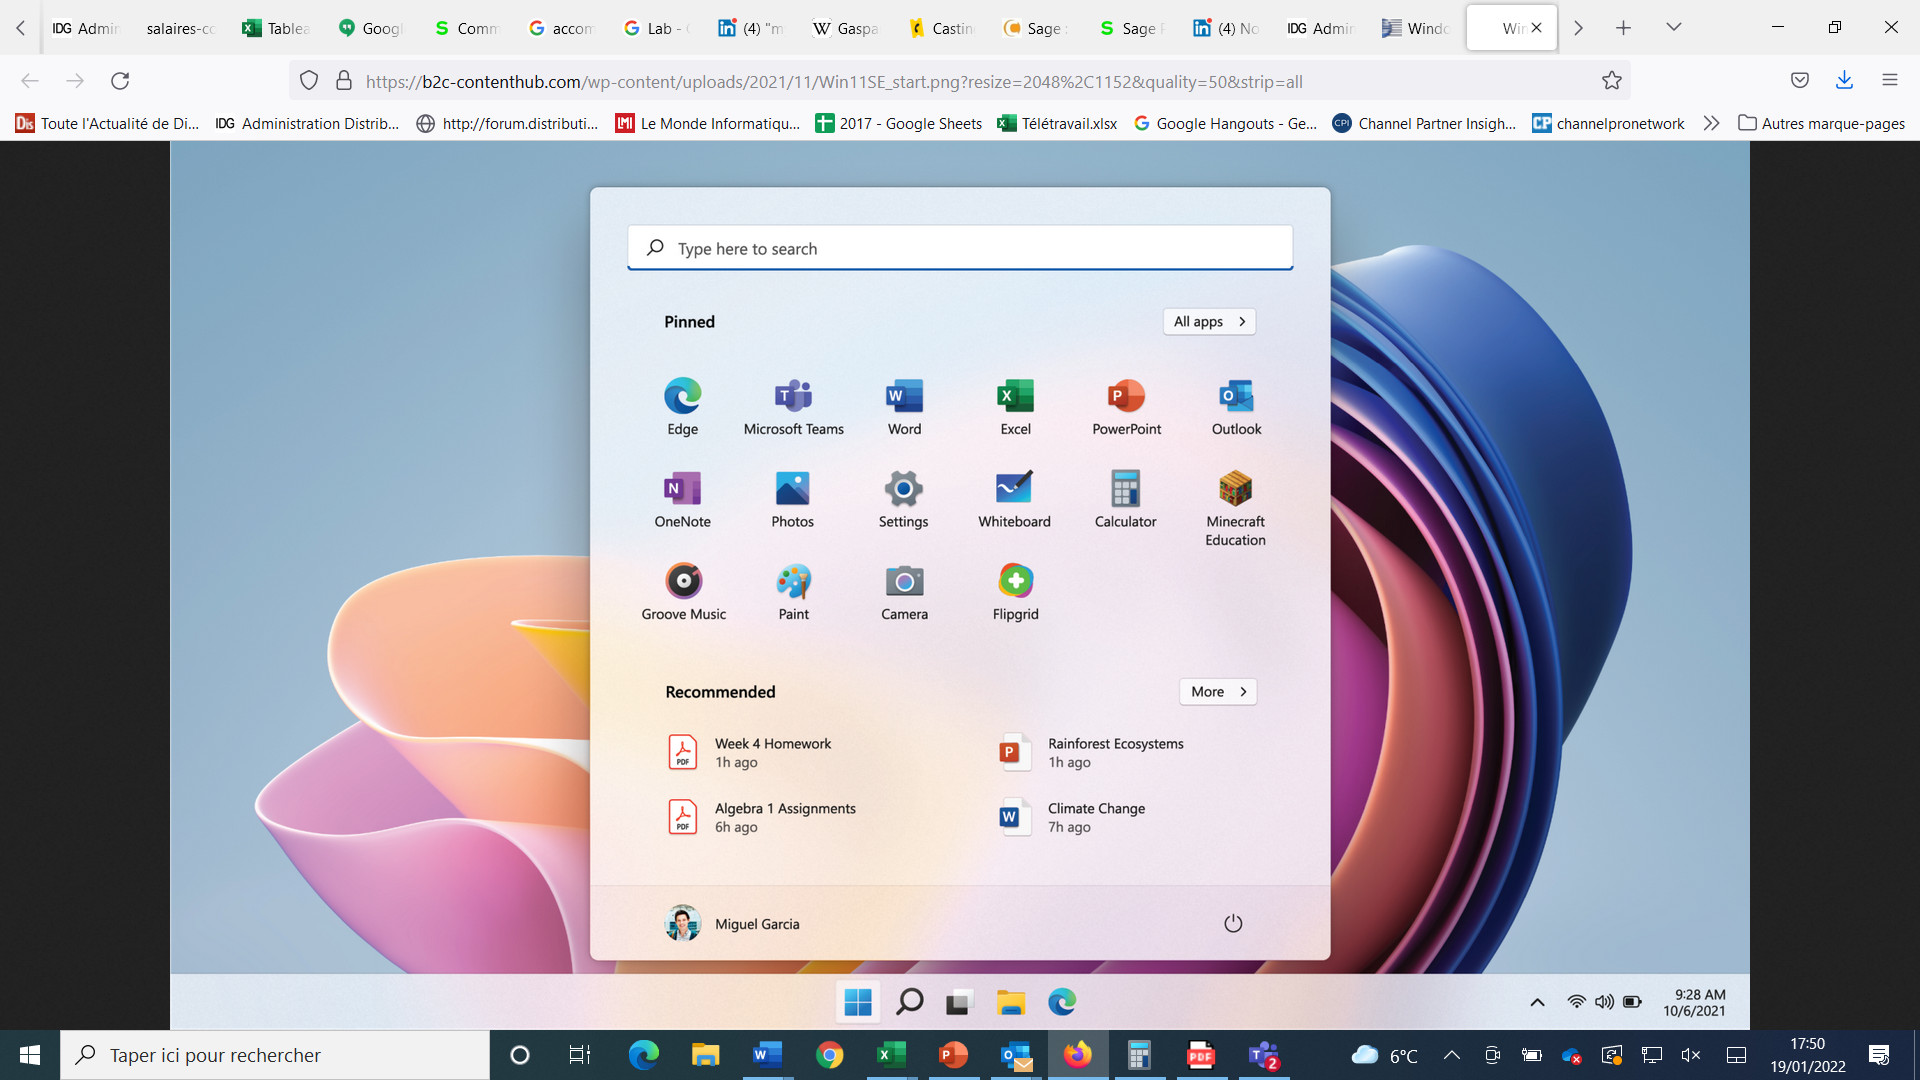Open Climate Change recommended document
1920x1080 pixels.
click(x=1072, y=817)
